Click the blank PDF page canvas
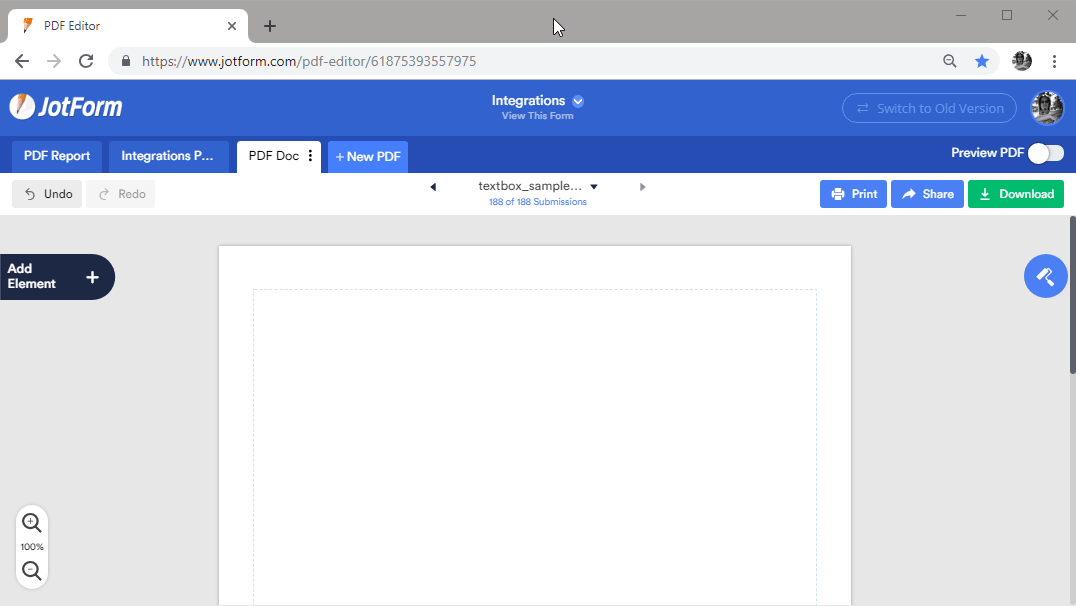Viewport: 1076px width, 606px height. [x=535, y=426]
